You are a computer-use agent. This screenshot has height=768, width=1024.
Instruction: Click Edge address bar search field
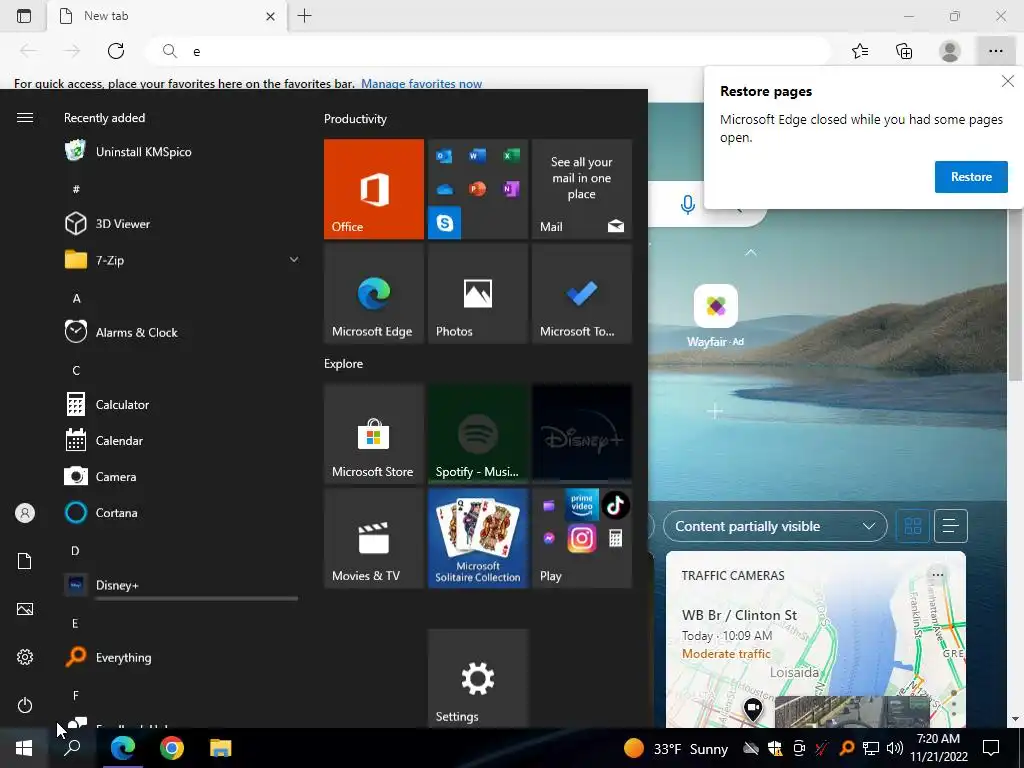pos(487,51)
